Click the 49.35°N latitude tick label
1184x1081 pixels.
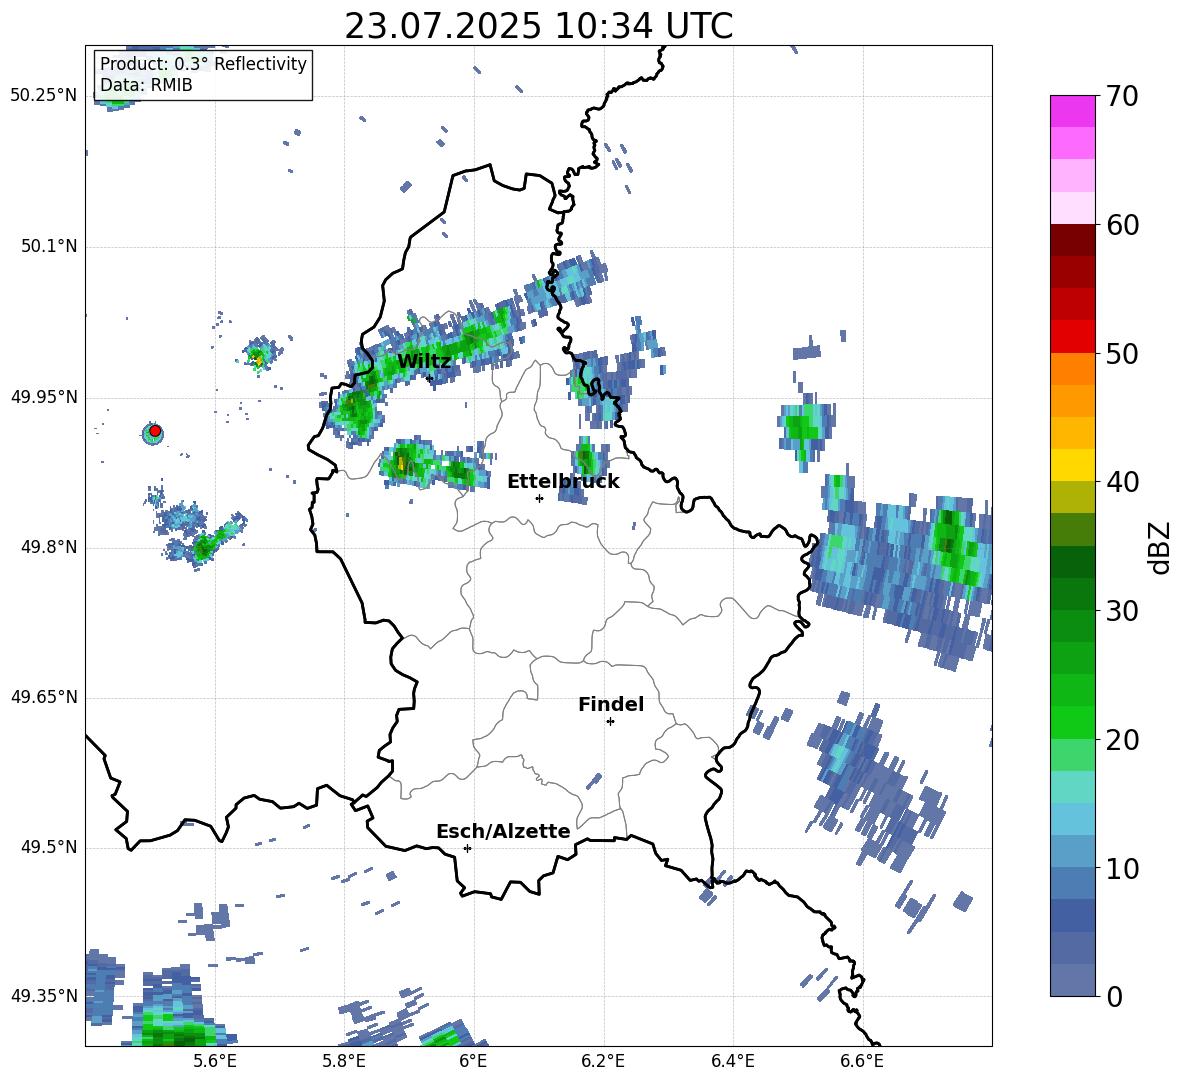click(x=44, y=996)
